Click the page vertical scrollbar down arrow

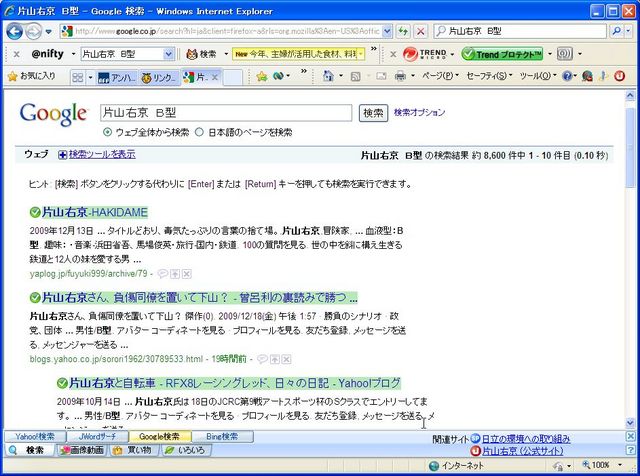pos(630,423)
